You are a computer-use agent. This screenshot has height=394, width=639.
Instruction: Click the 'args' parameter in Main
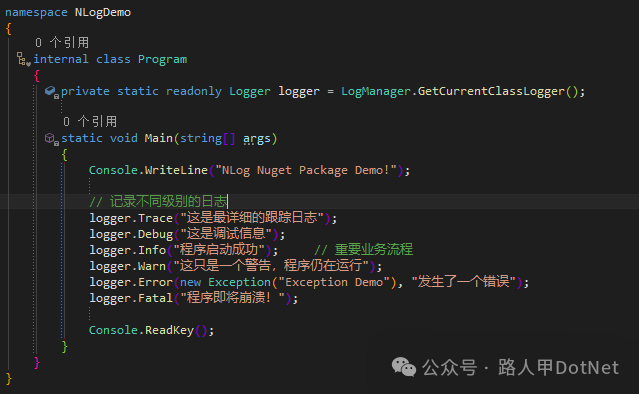257,139
